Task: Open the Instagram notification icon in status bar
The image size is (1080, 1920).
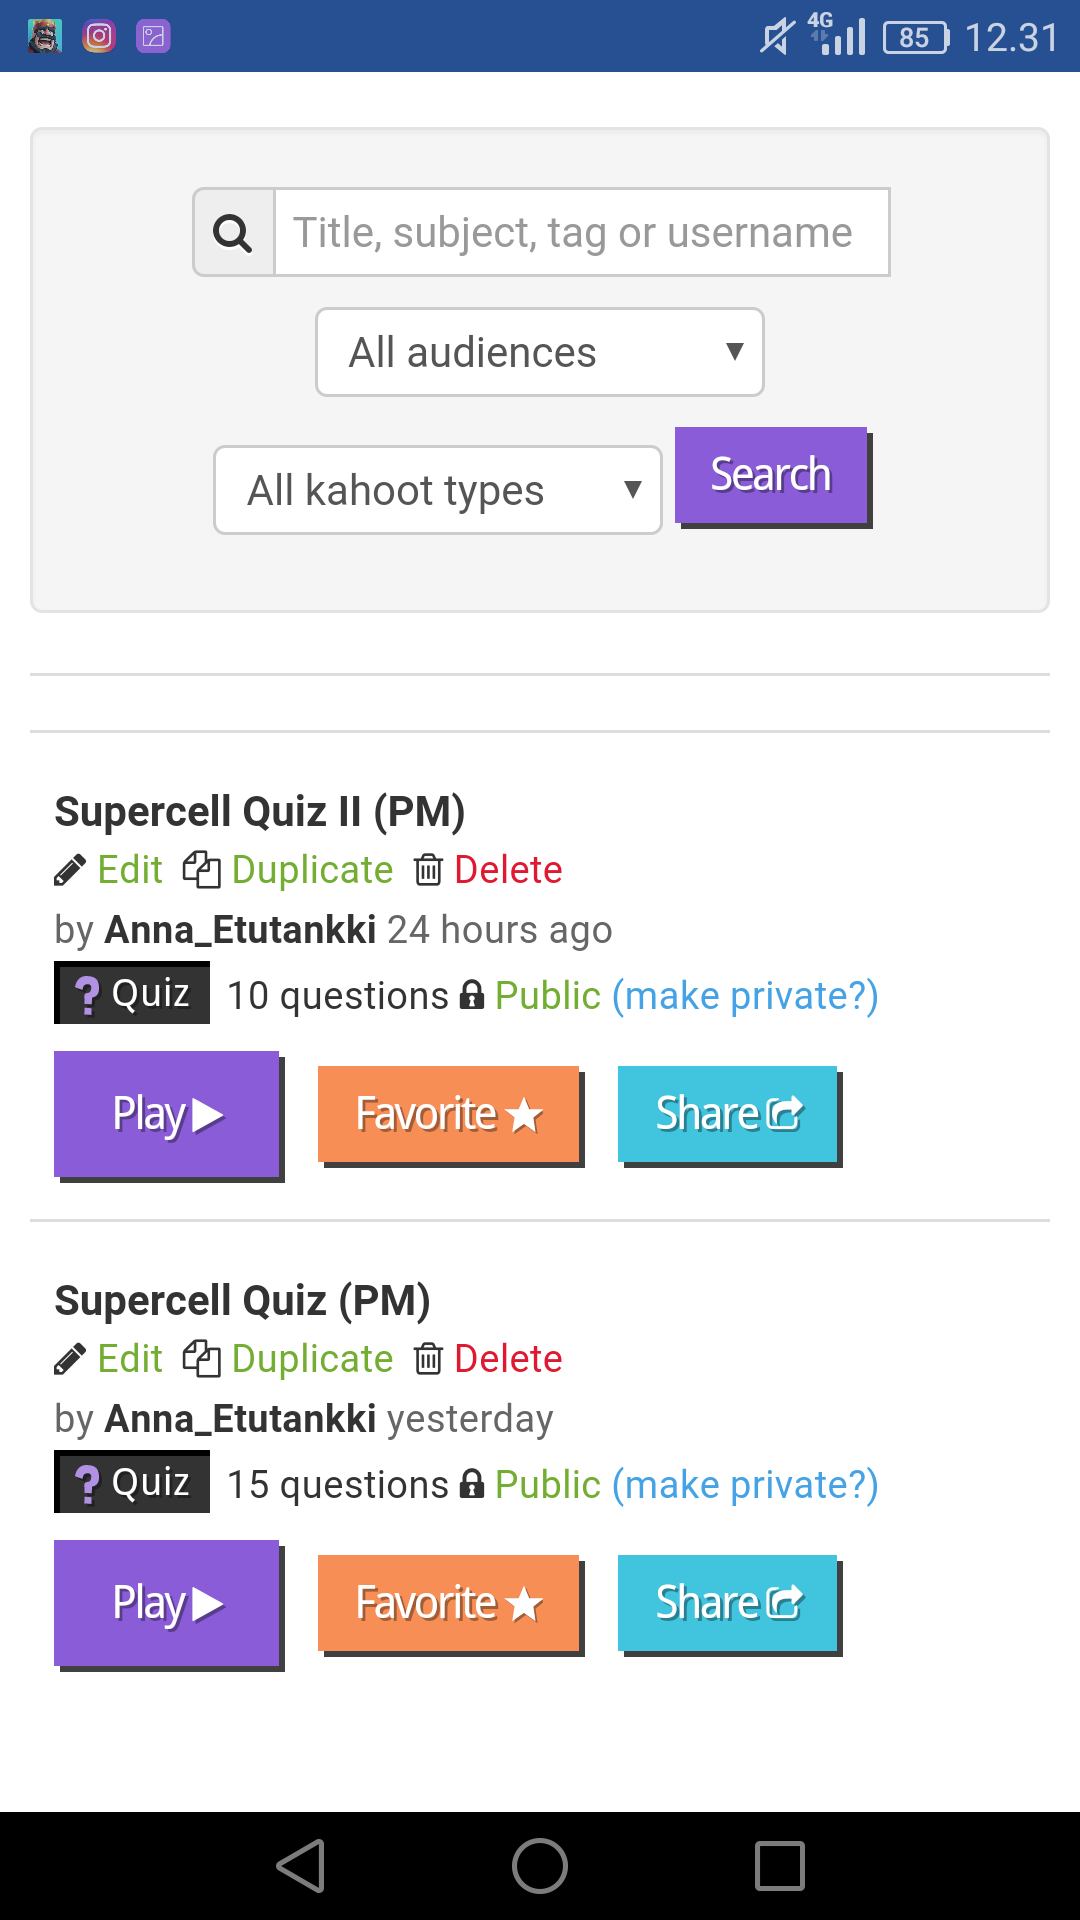Action: (x=99, y=37)
